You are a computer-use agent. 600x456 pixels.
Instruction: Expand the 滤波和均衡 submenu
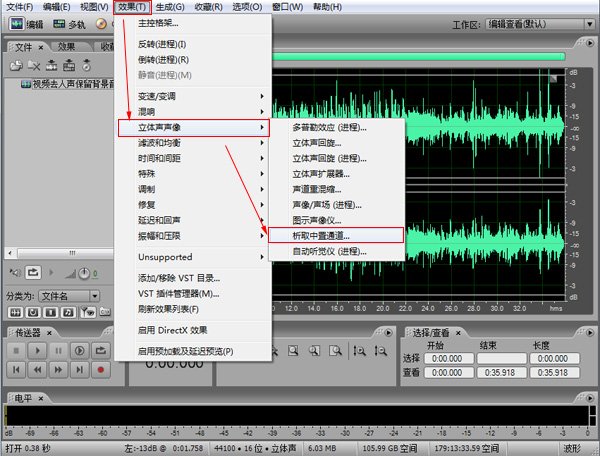click(192, 143)
